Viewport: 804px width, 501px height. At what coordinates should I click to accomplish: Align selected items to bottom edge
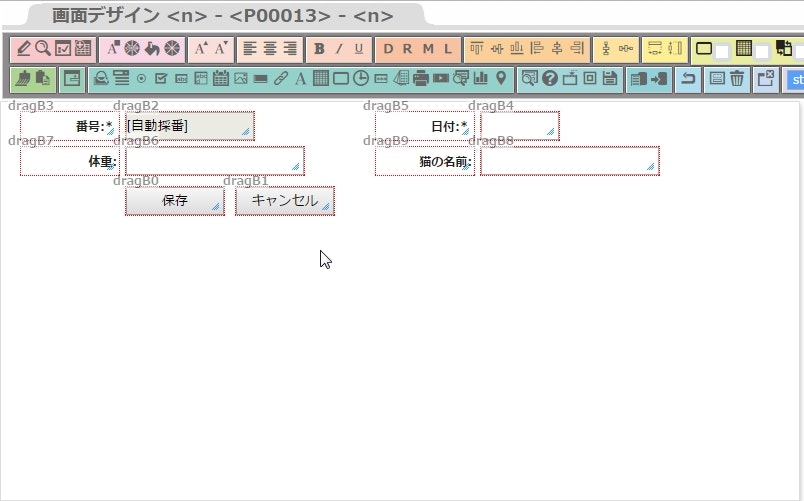[517, 49]
